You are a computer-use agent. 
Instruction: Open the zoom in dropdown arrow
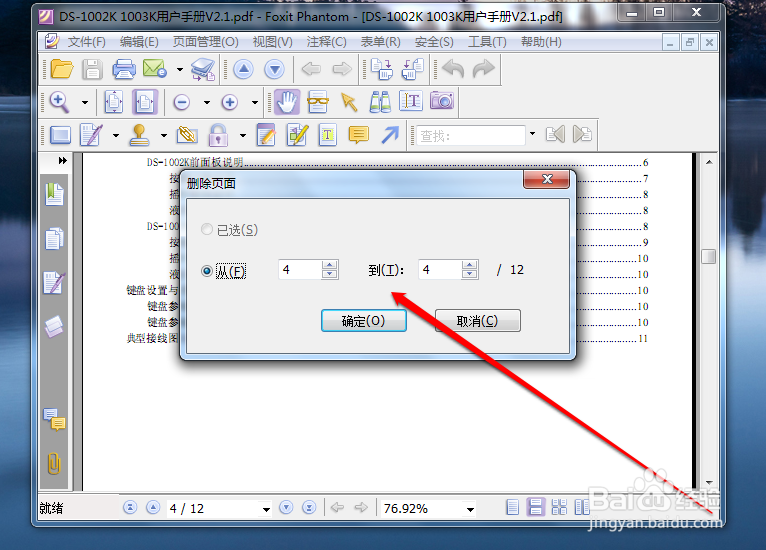point(255,103)
